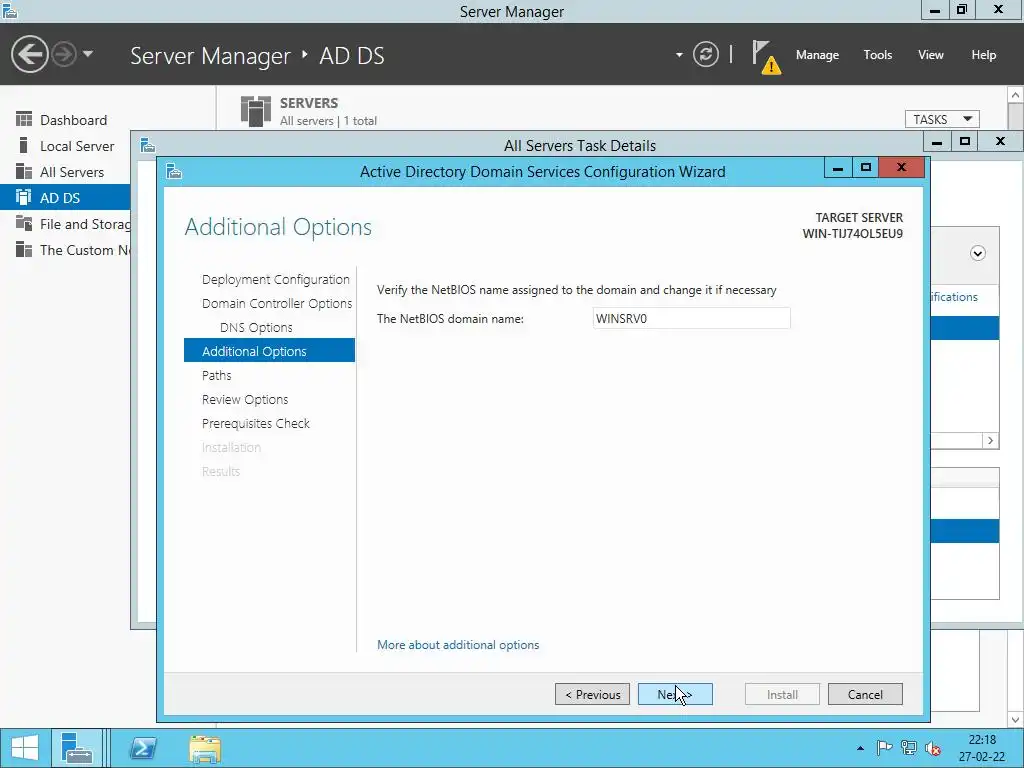Close the All Servers Task Details window
Image resolution: width=1024 pixels, height=768 pixels.
[1000, 141]
